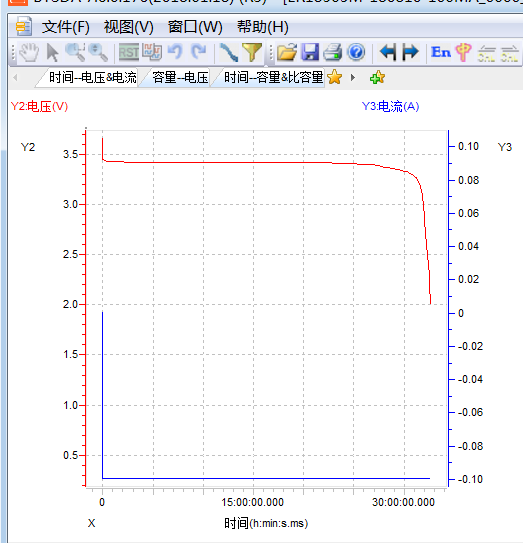Image resolution: width=523 pixels, height=543 pixels.
Task: Go to previous with the left arrow
Action: click(388, 53)
